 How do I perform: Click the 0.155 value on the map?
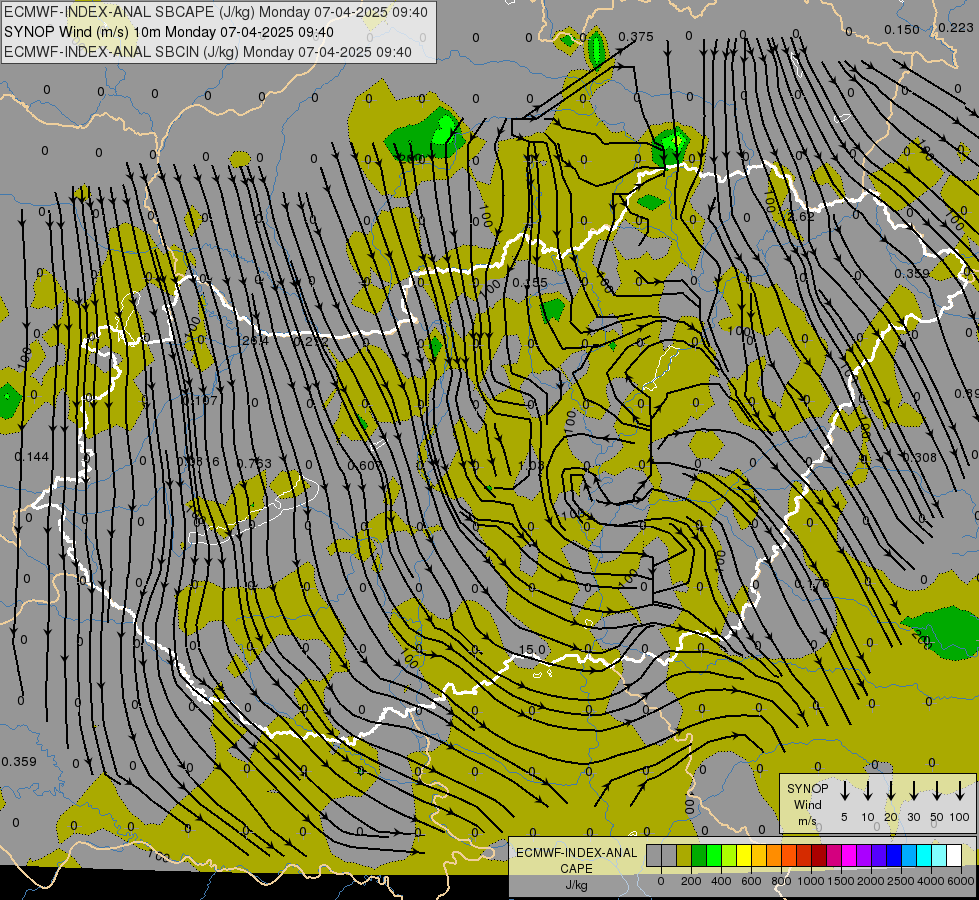[529, 283]
